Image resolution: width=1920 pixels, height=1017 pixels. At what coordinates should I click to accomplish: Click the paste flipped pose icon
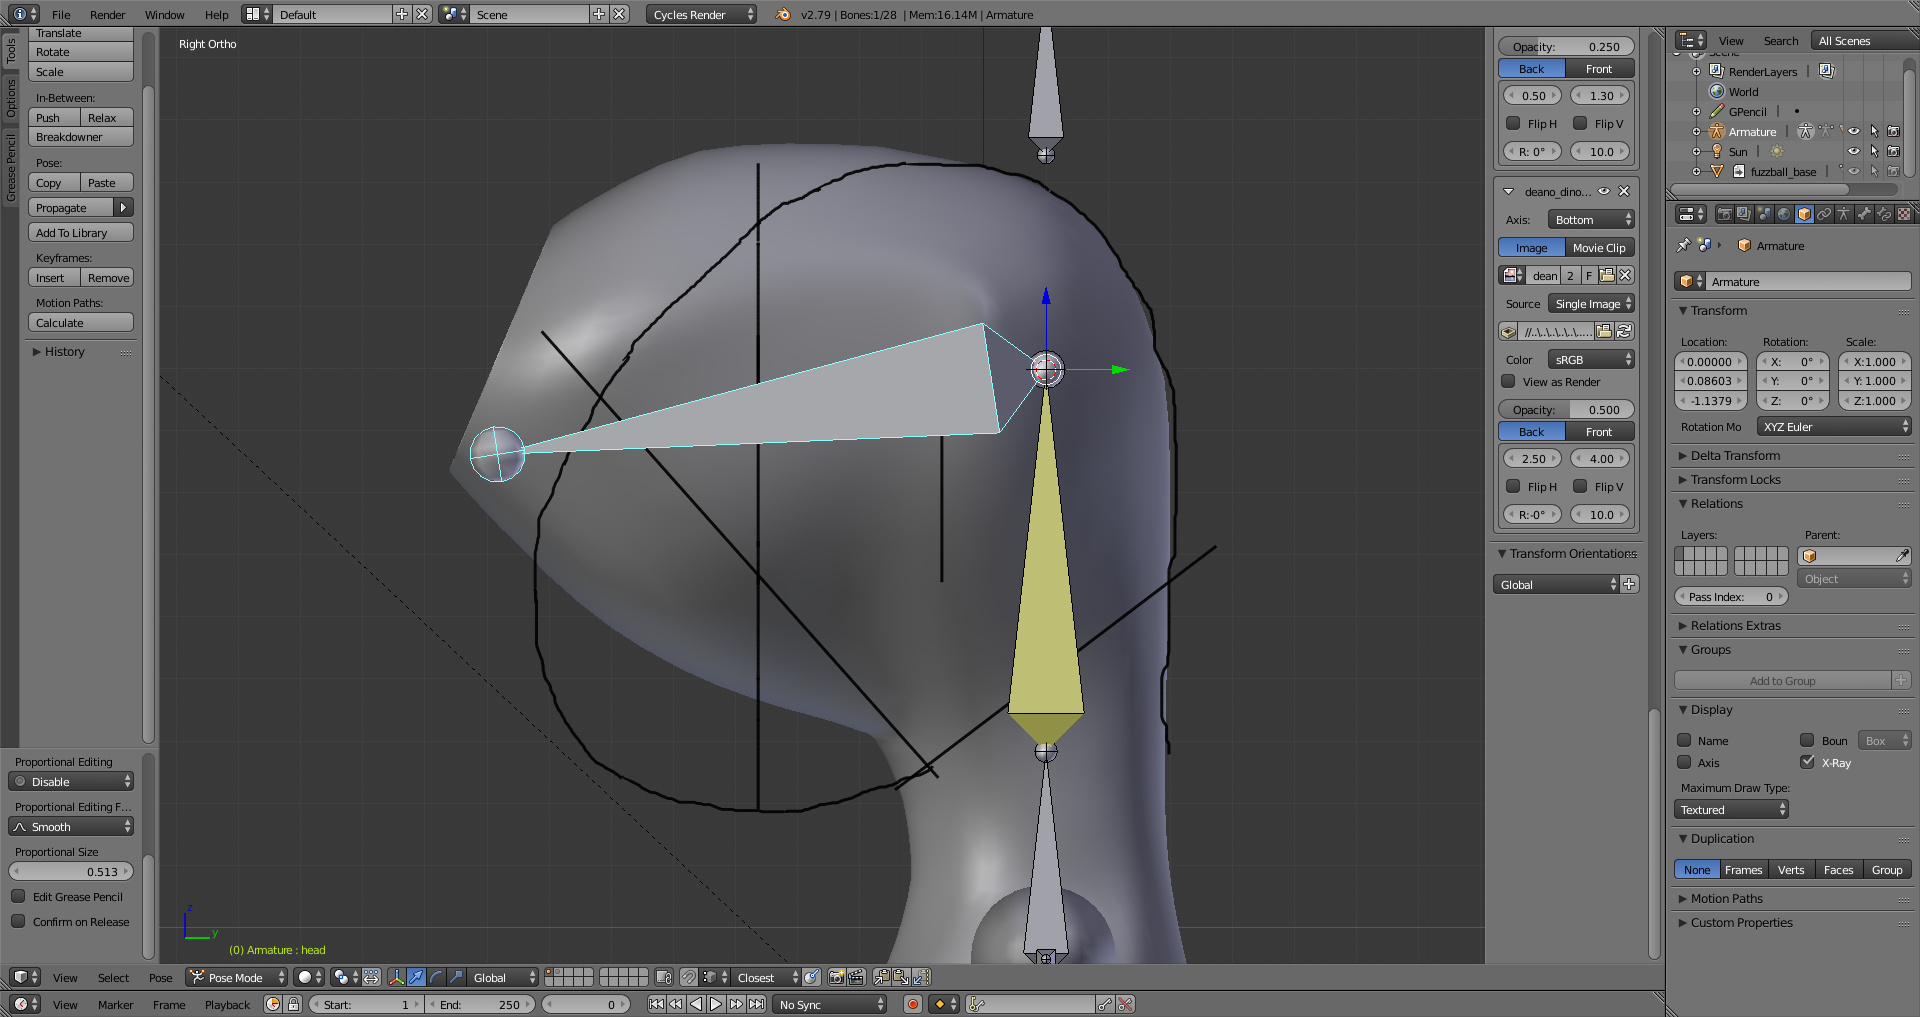[x=921, y=978]
